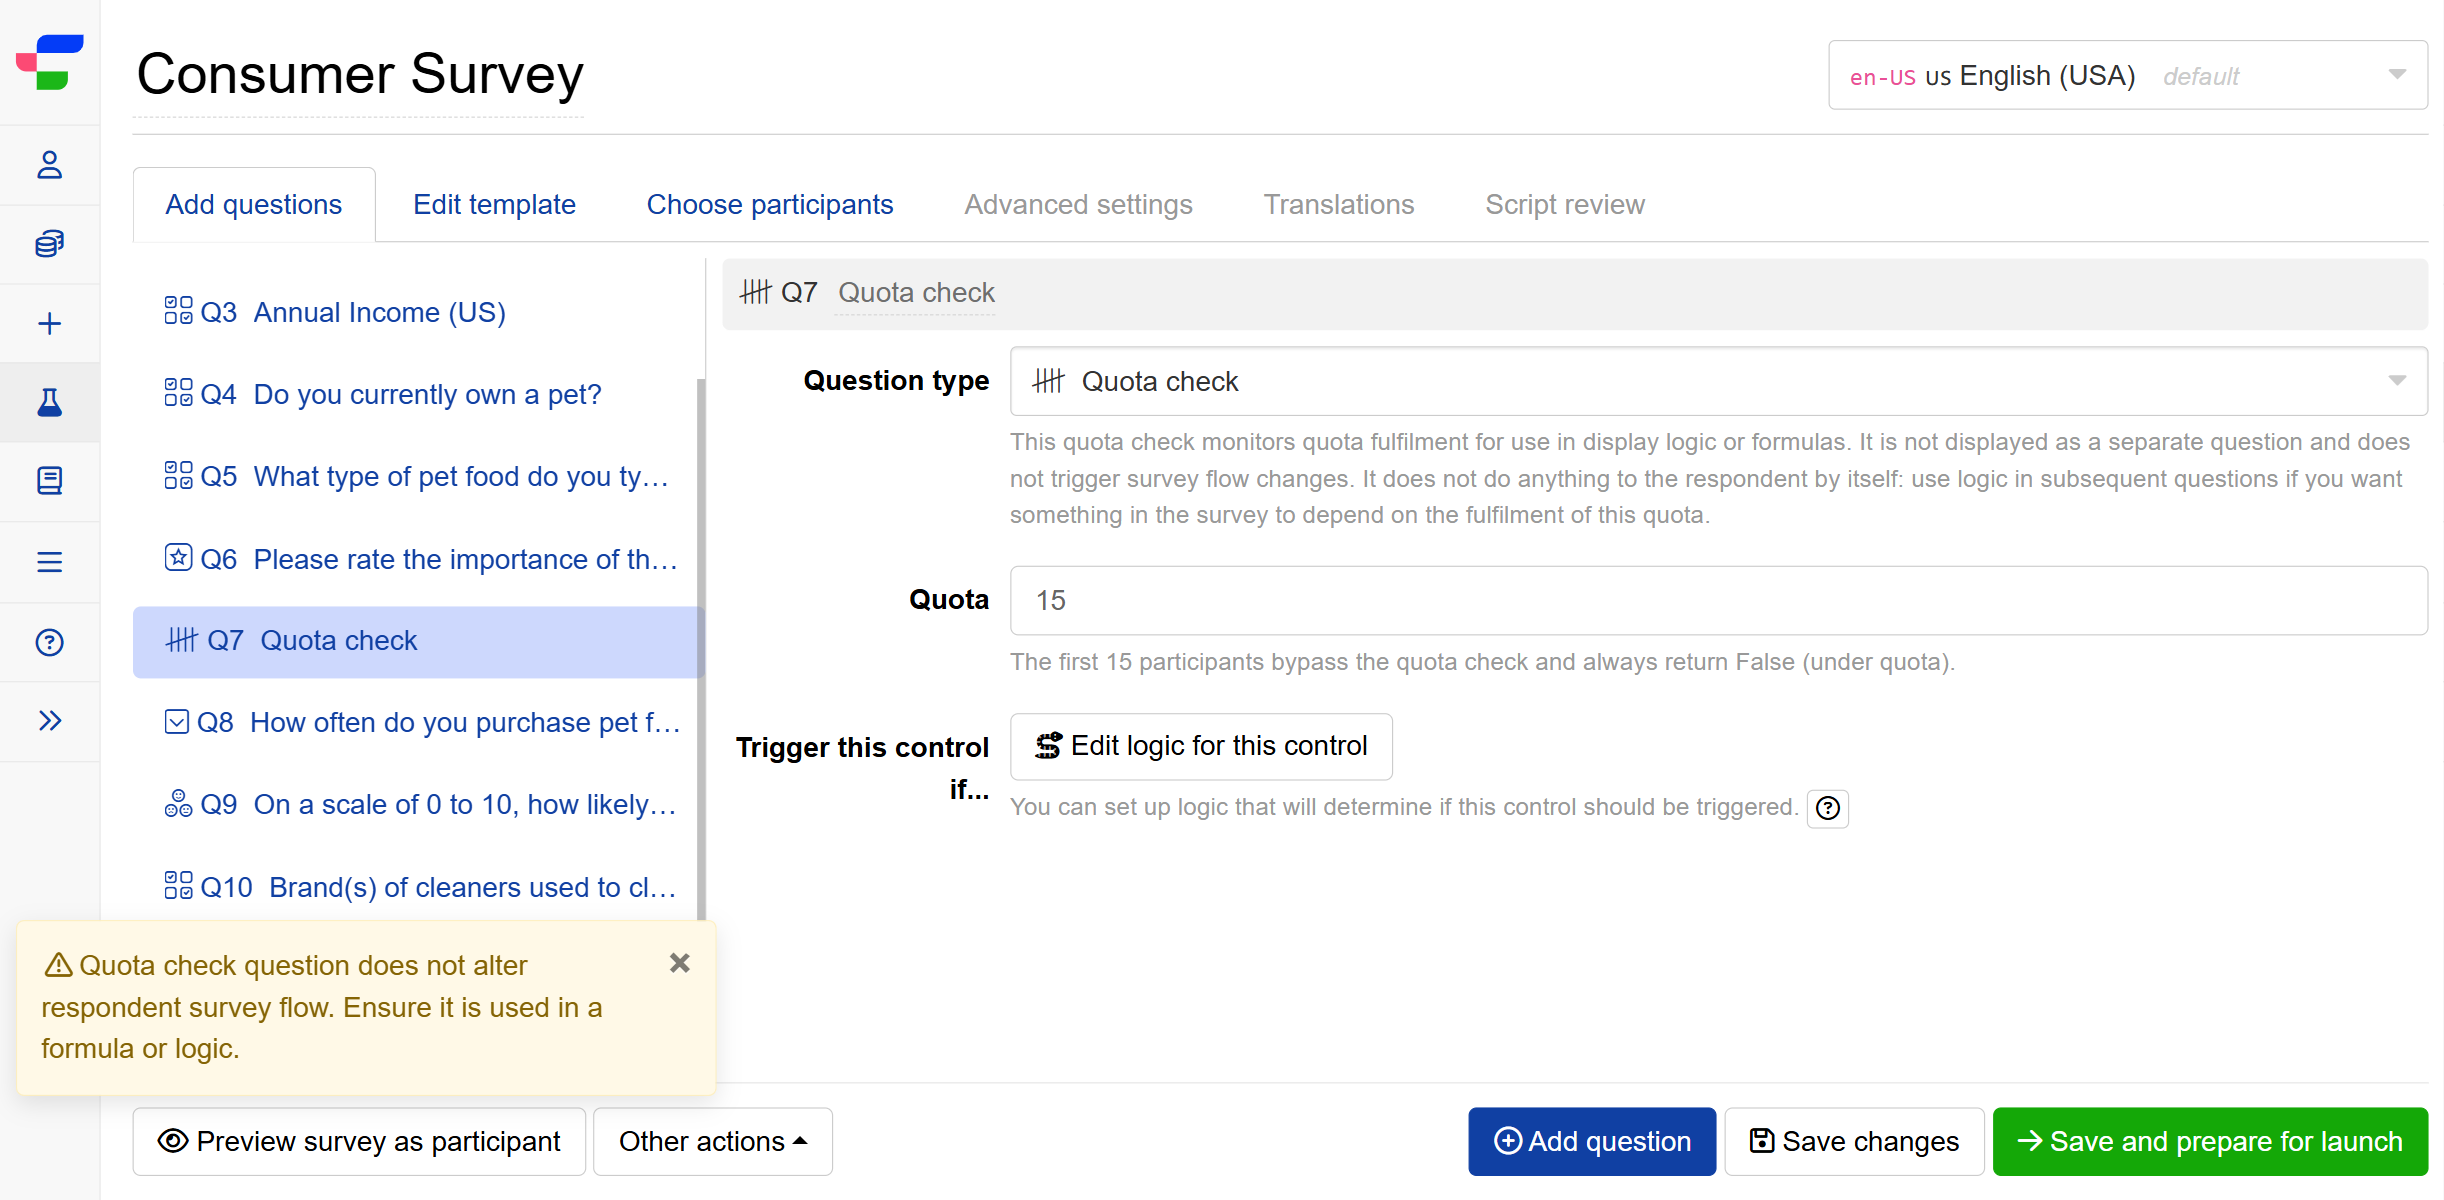Open the Translations tab
2444x1200 pixels.
click(x=1339, y=204)
